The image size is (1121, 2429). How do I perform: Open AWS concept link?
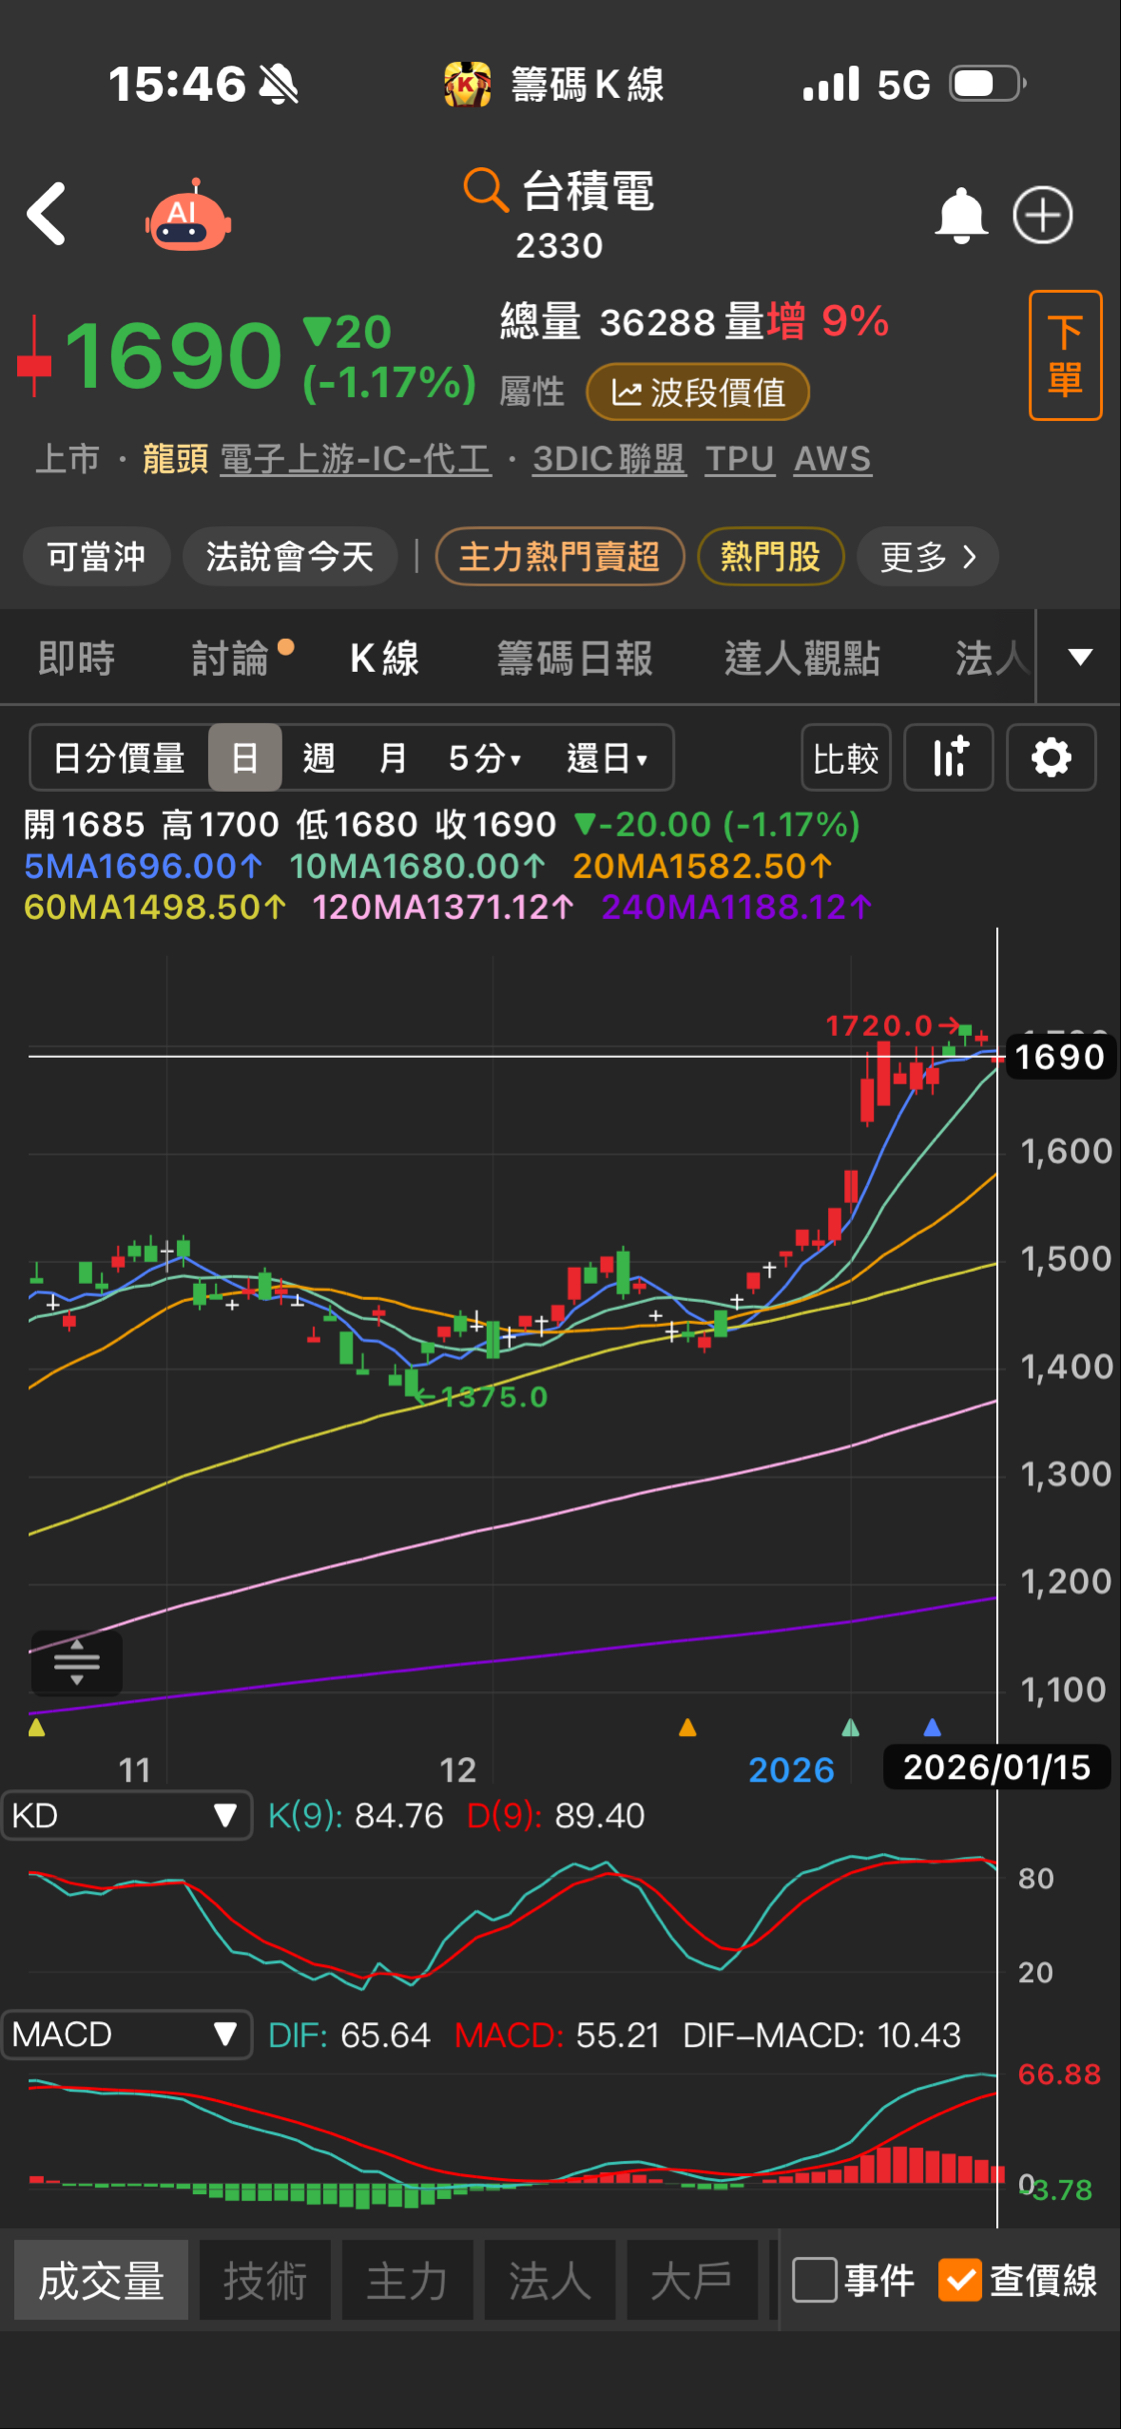[x=833, y=459]
